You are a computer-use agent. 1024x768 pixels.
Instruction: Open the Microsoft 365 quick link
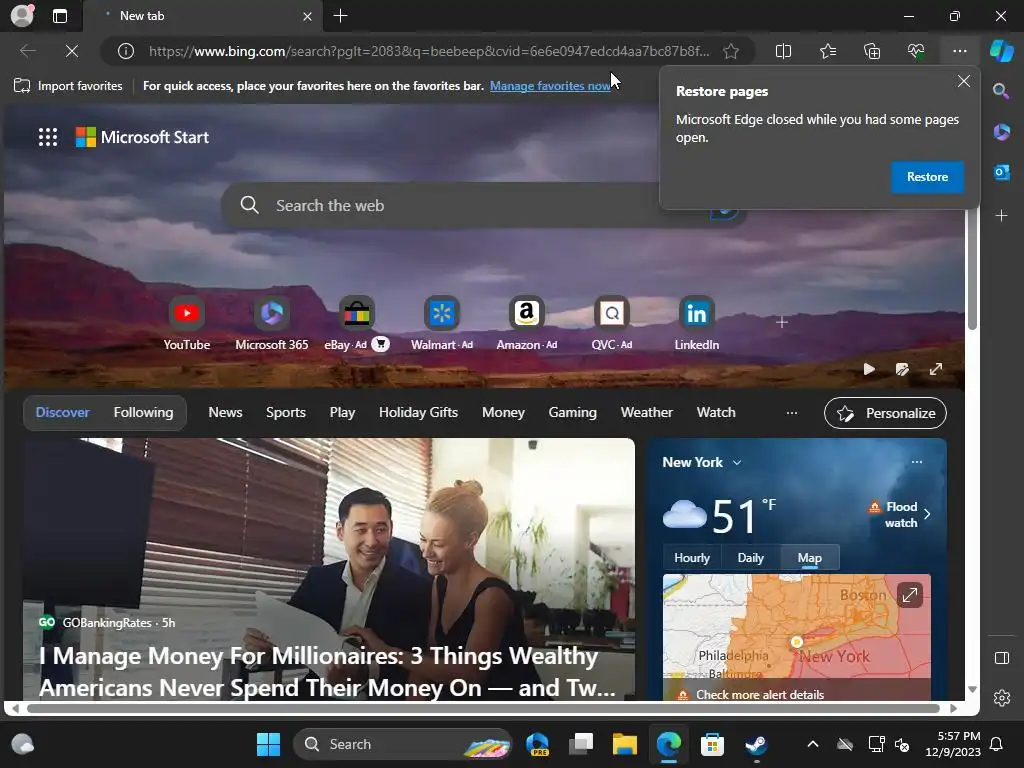272,324
